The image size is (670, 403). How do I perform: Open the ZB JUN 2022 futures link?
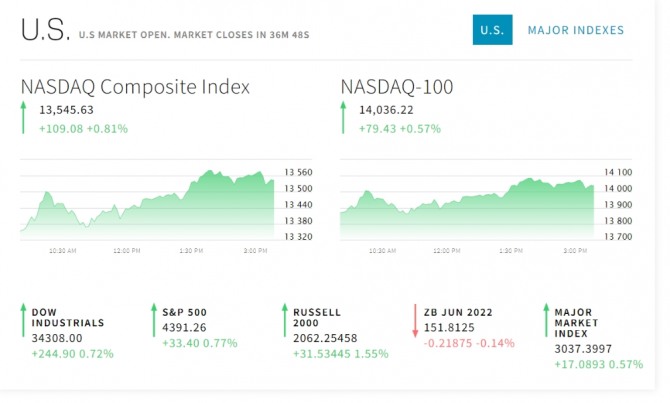pos(461,312)
